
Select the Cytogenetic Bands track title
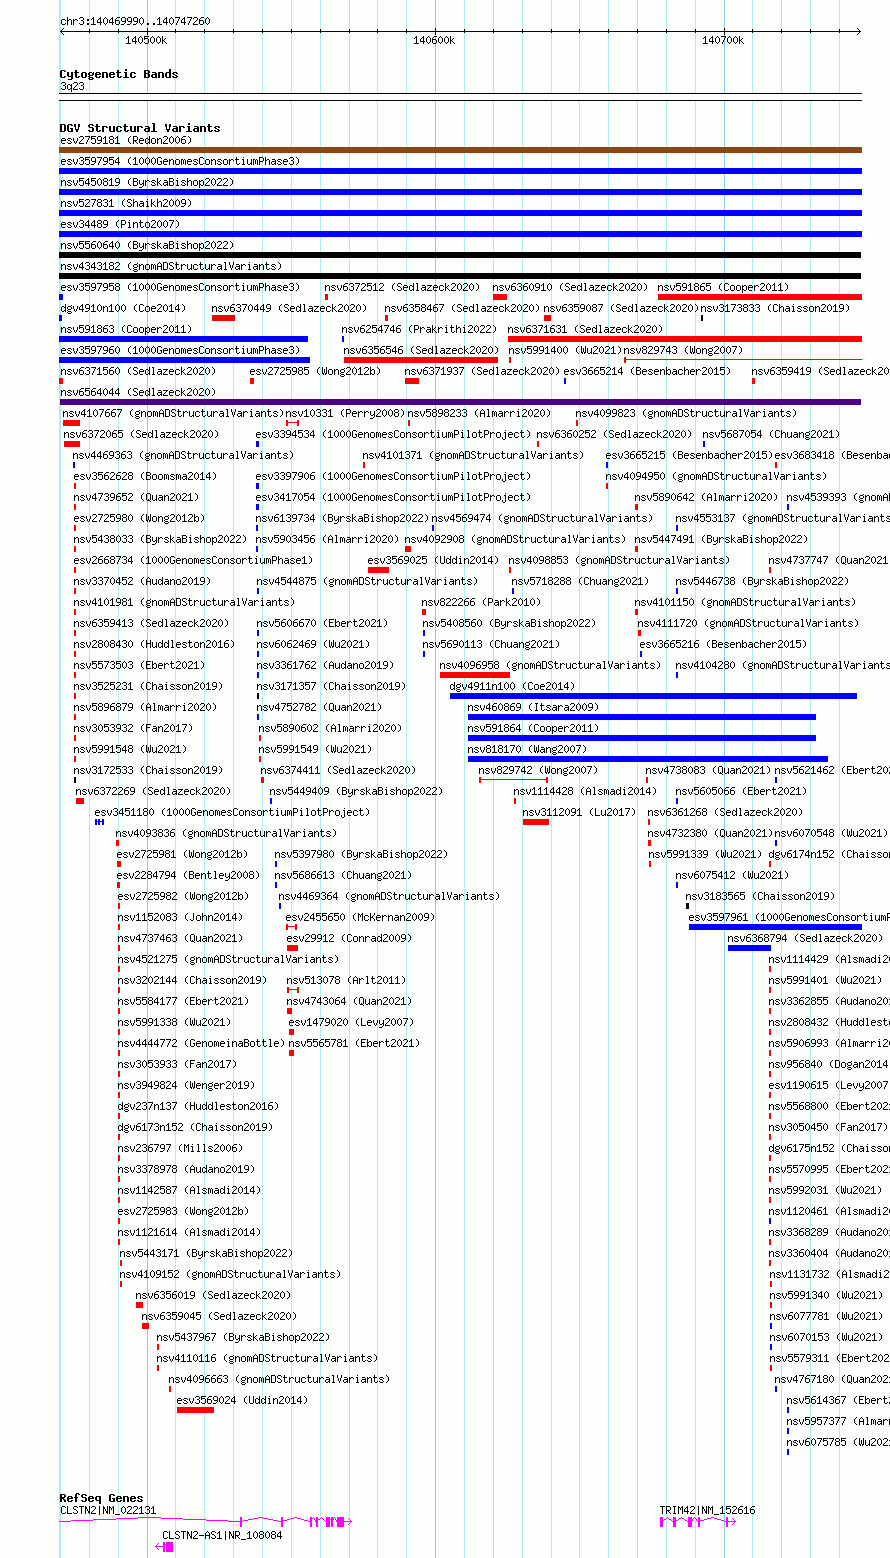[x=119, y=74]
